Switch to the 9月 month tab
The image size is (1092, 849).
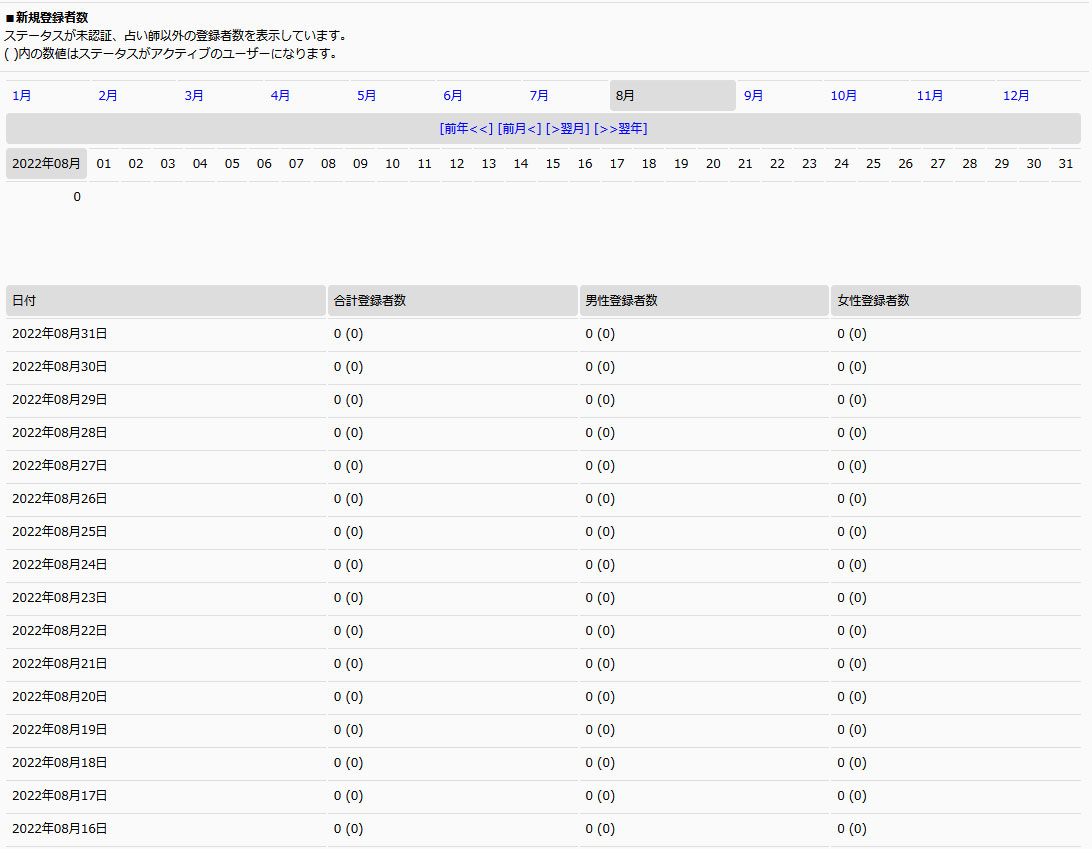point(754,96)
